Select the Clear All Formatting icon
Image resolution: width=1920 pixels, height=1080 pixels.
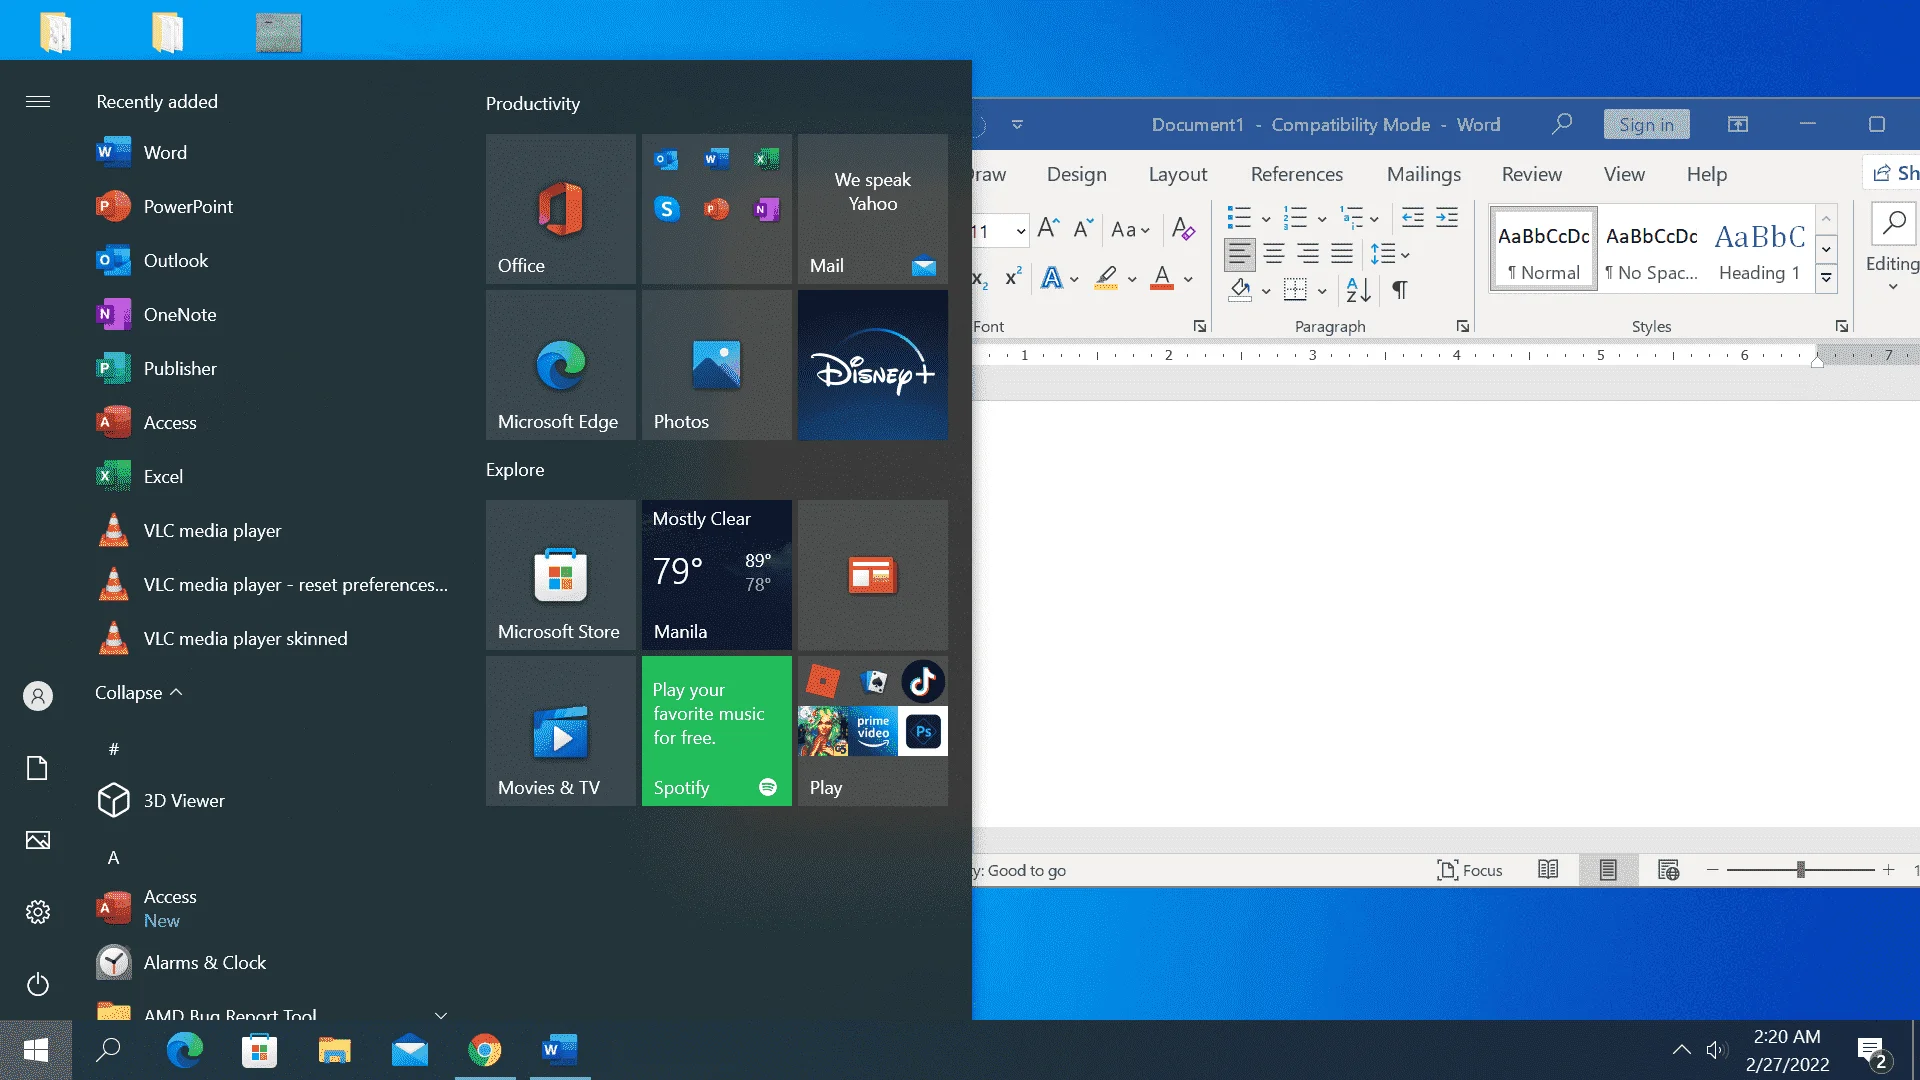pyautogui.click(x=1183, y=229)
